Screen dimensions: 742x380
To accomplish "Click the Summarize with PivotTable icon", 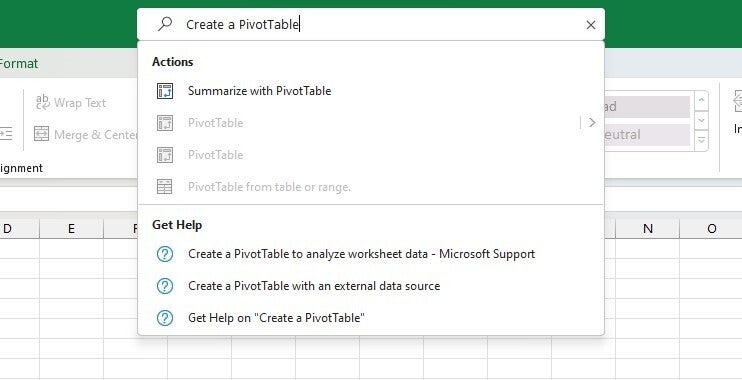I will (x=165, y=91).
